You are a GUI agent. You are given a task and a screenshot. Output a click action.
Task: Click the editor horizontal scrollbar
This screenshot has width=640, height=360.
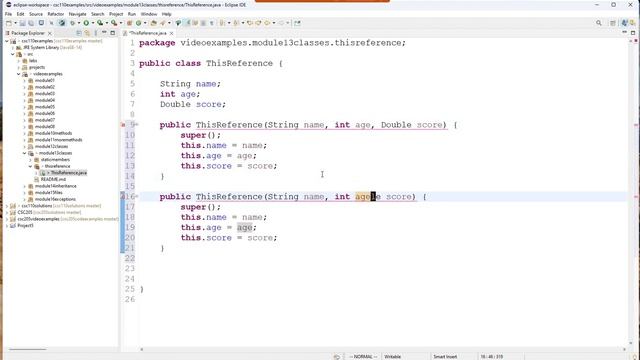[x=383, y=349]
